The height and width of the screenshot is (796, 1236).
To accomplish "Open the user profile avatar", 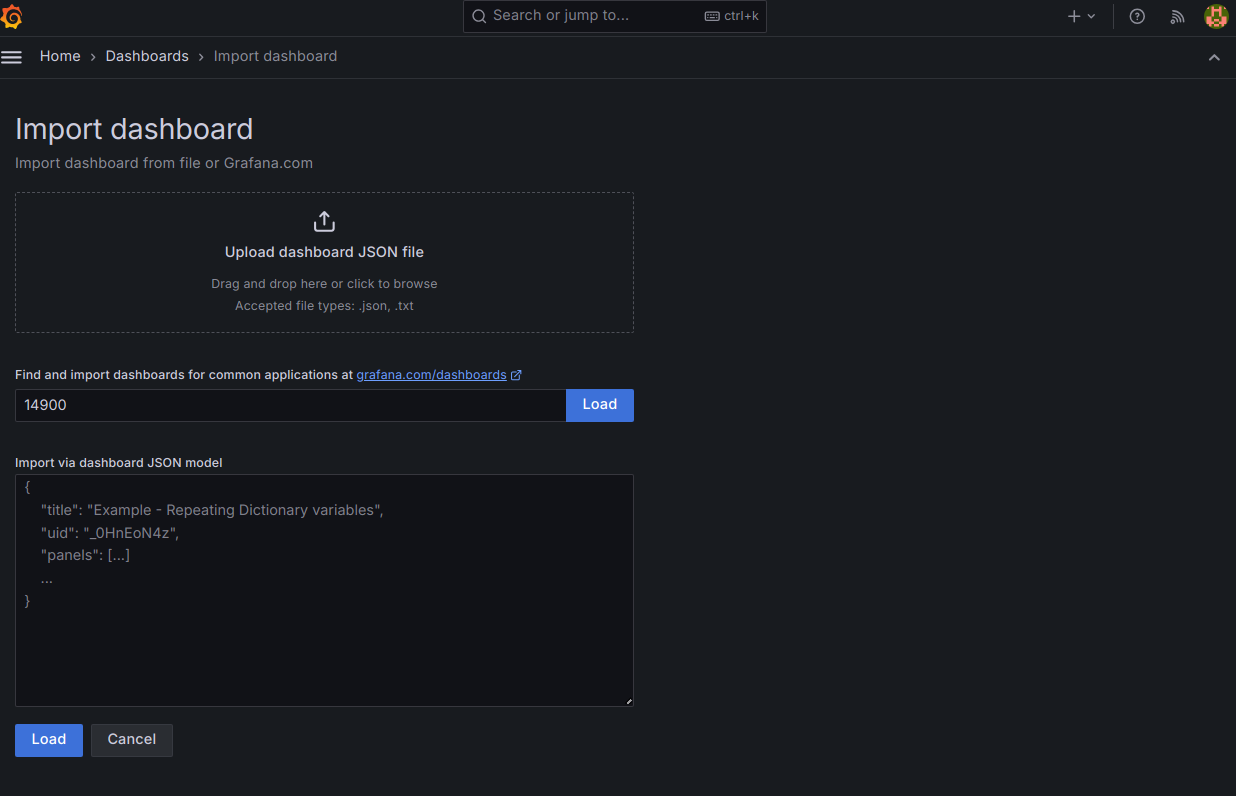I will pos(1215,16).
